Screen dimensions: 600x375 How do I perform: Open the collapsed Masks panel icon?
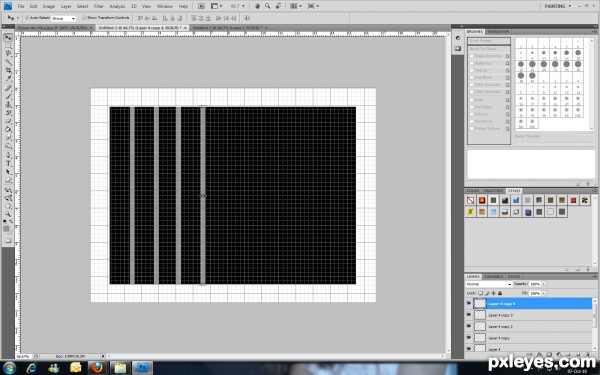point(458,49)
